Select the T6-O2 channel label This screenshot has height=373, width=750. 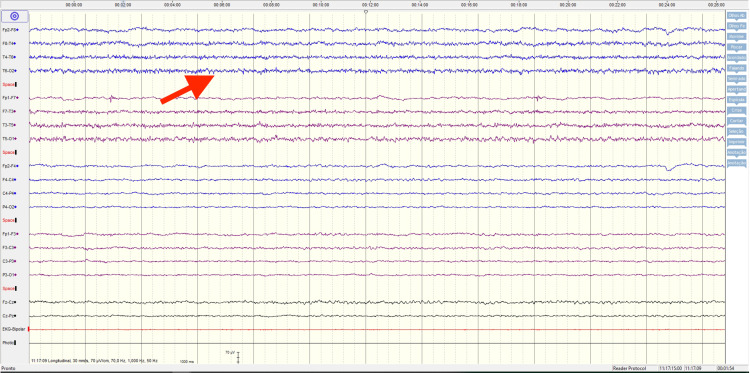coord(10,71)
